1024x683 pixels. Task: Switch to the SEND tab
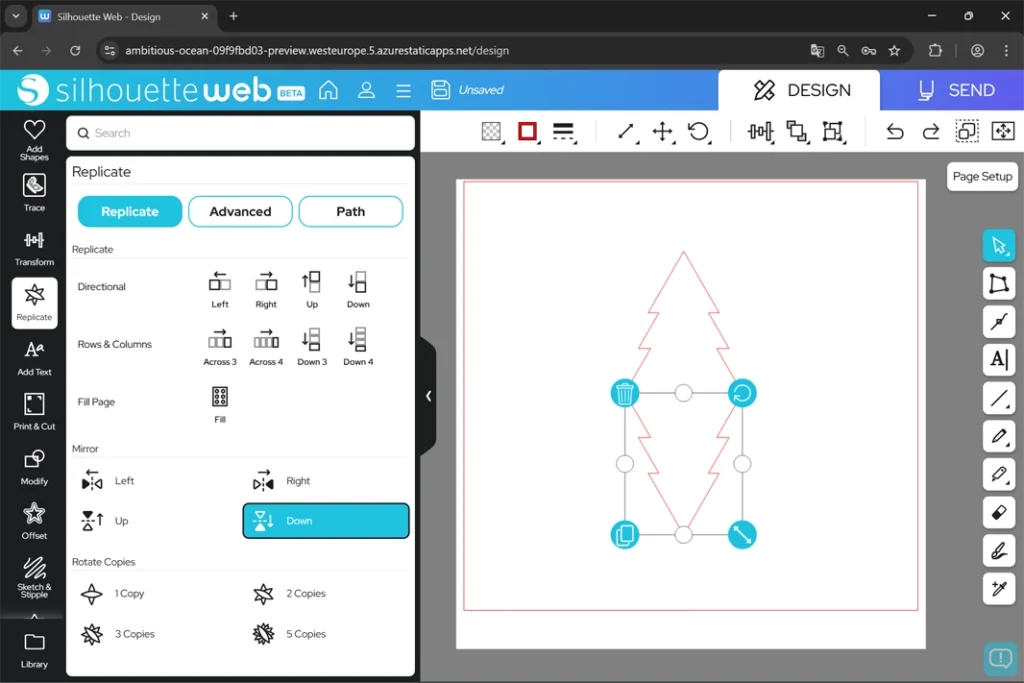coord(952,90)
